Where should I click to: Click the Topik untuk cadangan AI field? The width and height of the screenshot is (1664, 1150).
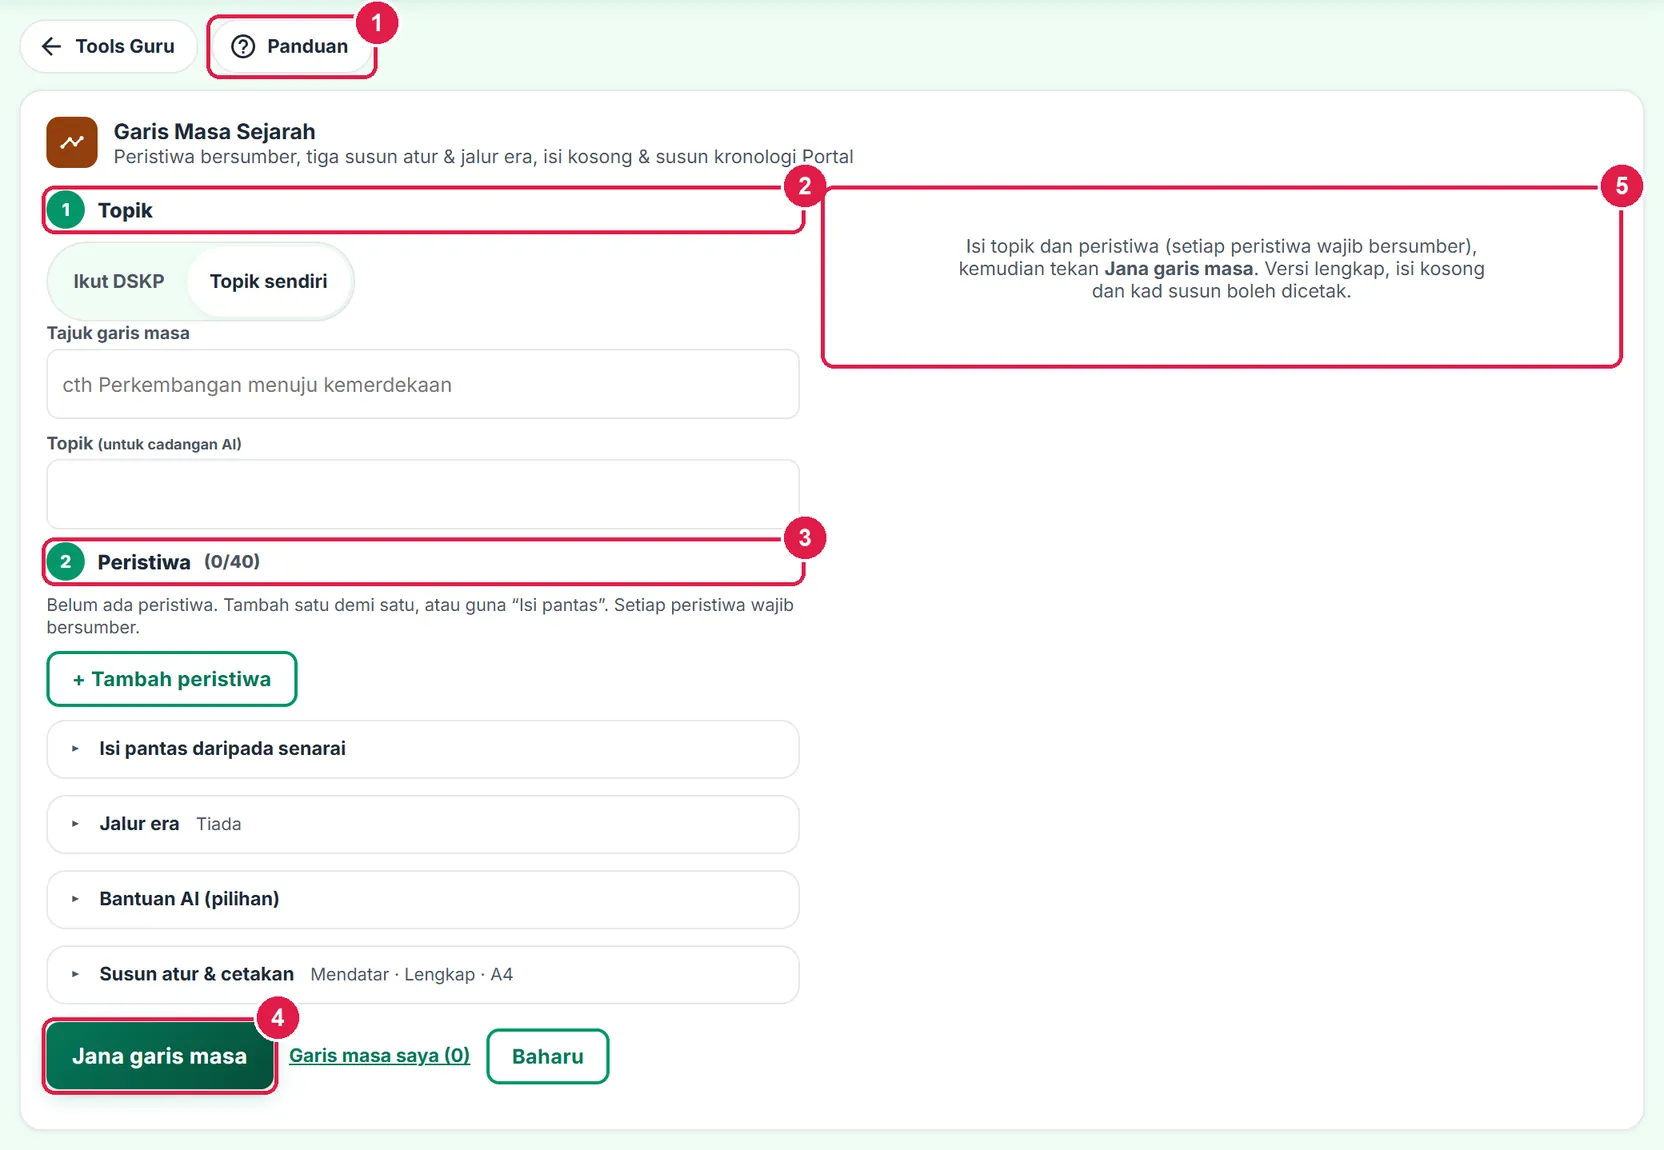coord(423,494)
